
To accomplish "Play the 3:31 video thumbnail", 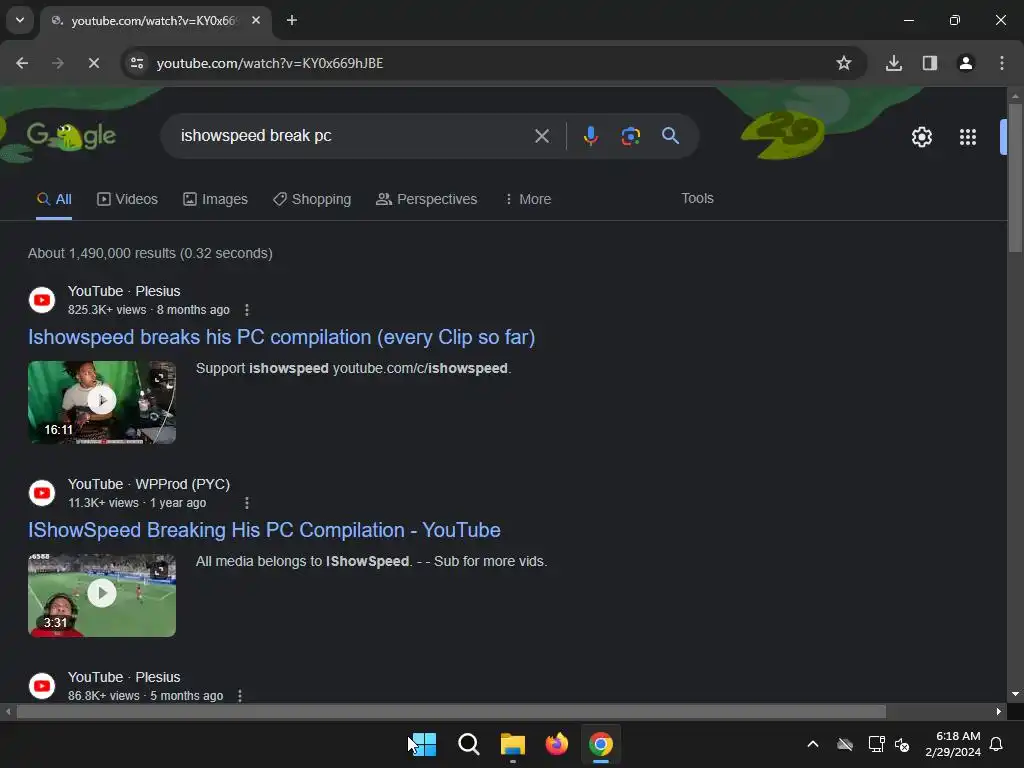I will click(102, 595).
